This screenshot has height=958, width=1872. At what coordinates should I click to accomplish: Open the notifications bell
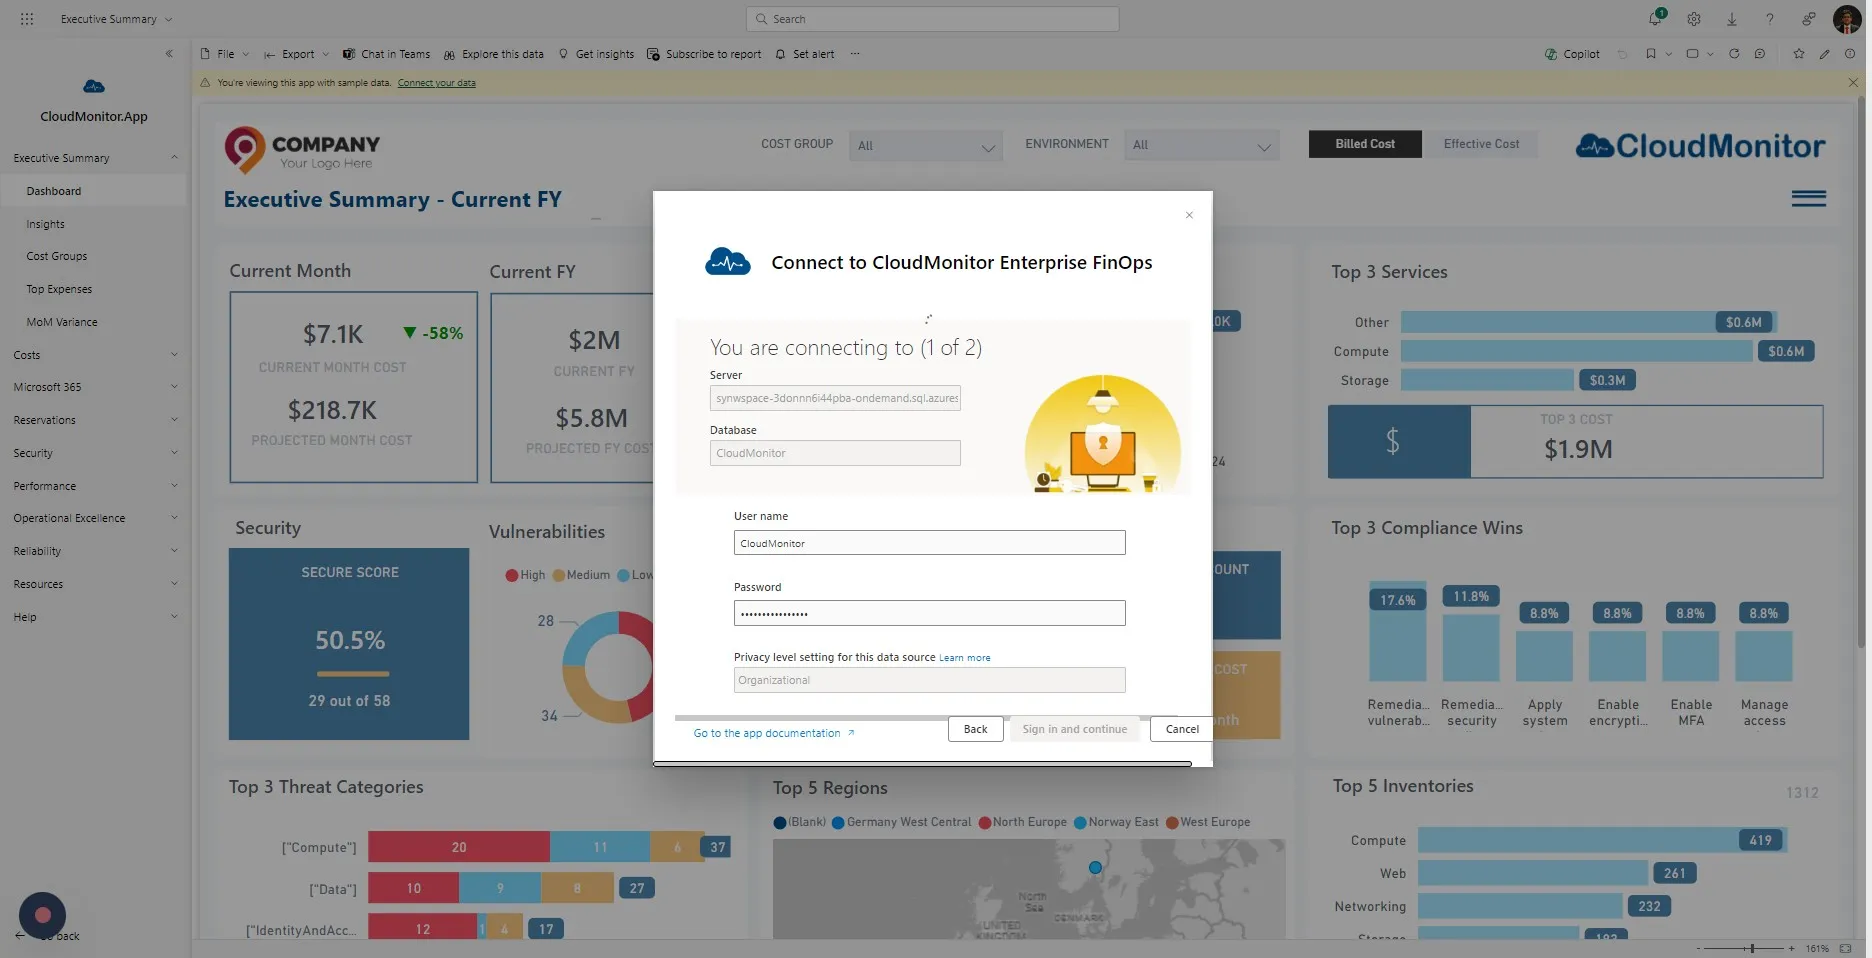pyautogui.click(x=1655, y=19)
